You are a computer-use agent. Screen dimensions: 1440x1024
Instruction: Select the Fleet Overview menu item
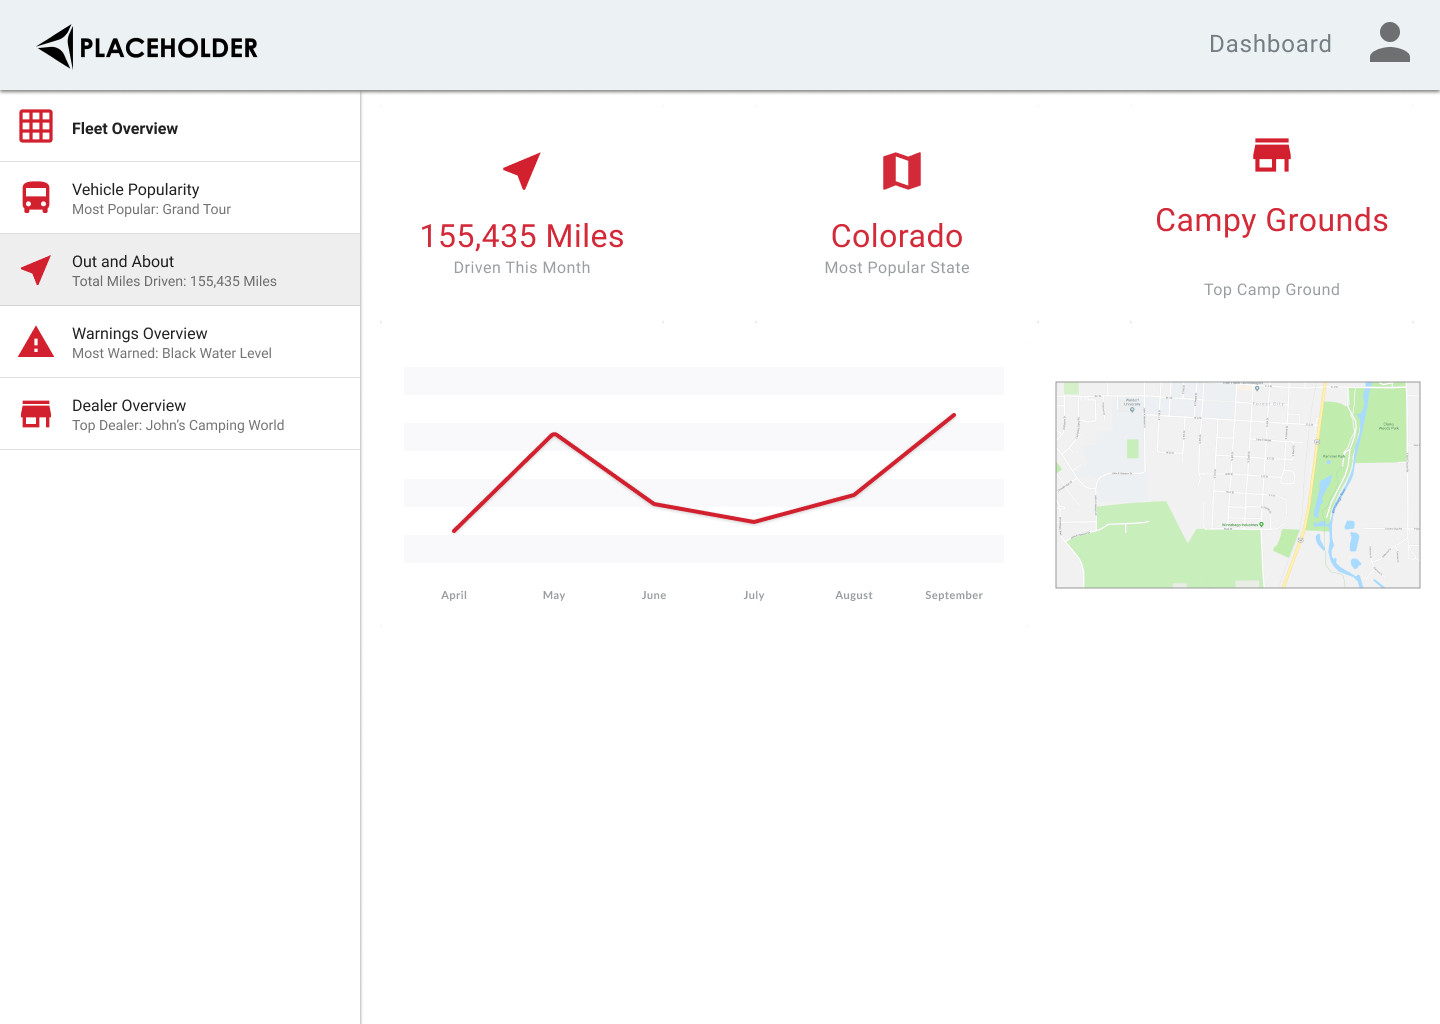coord(180,127)
